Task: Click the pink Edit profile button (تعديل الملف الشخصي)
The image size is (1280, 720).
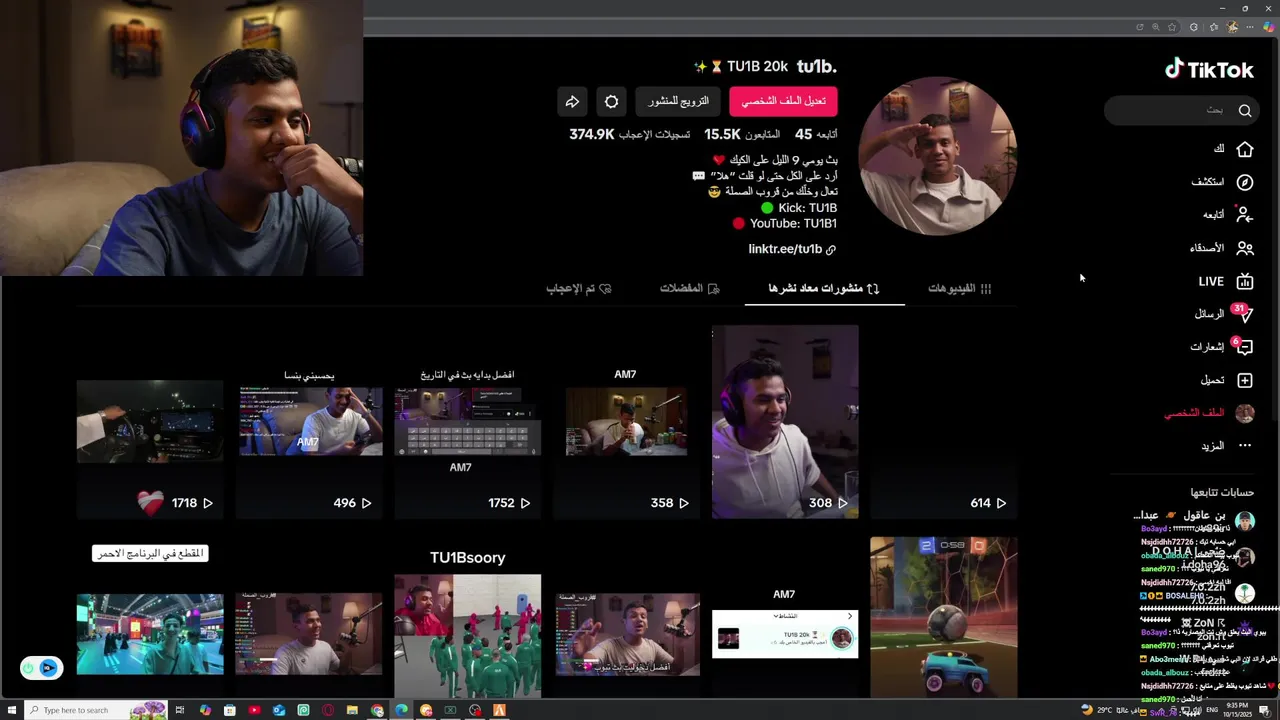Action: (x=783, y=101)
